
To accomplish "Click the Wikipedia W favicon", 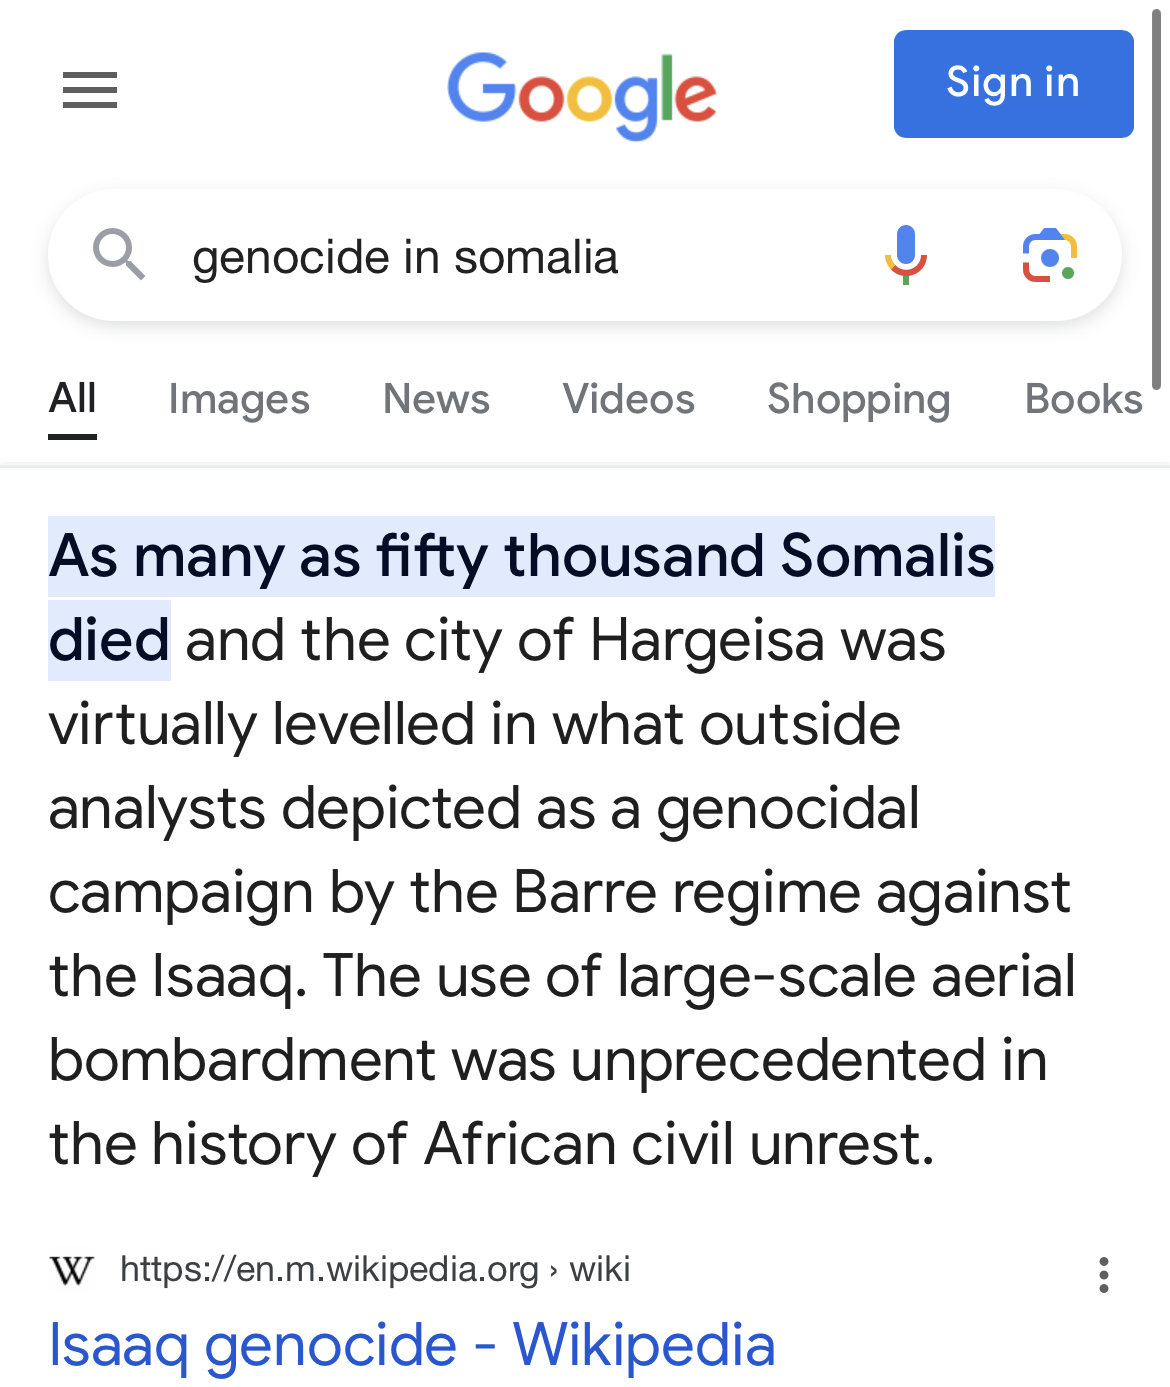I will coord(71,1270).
